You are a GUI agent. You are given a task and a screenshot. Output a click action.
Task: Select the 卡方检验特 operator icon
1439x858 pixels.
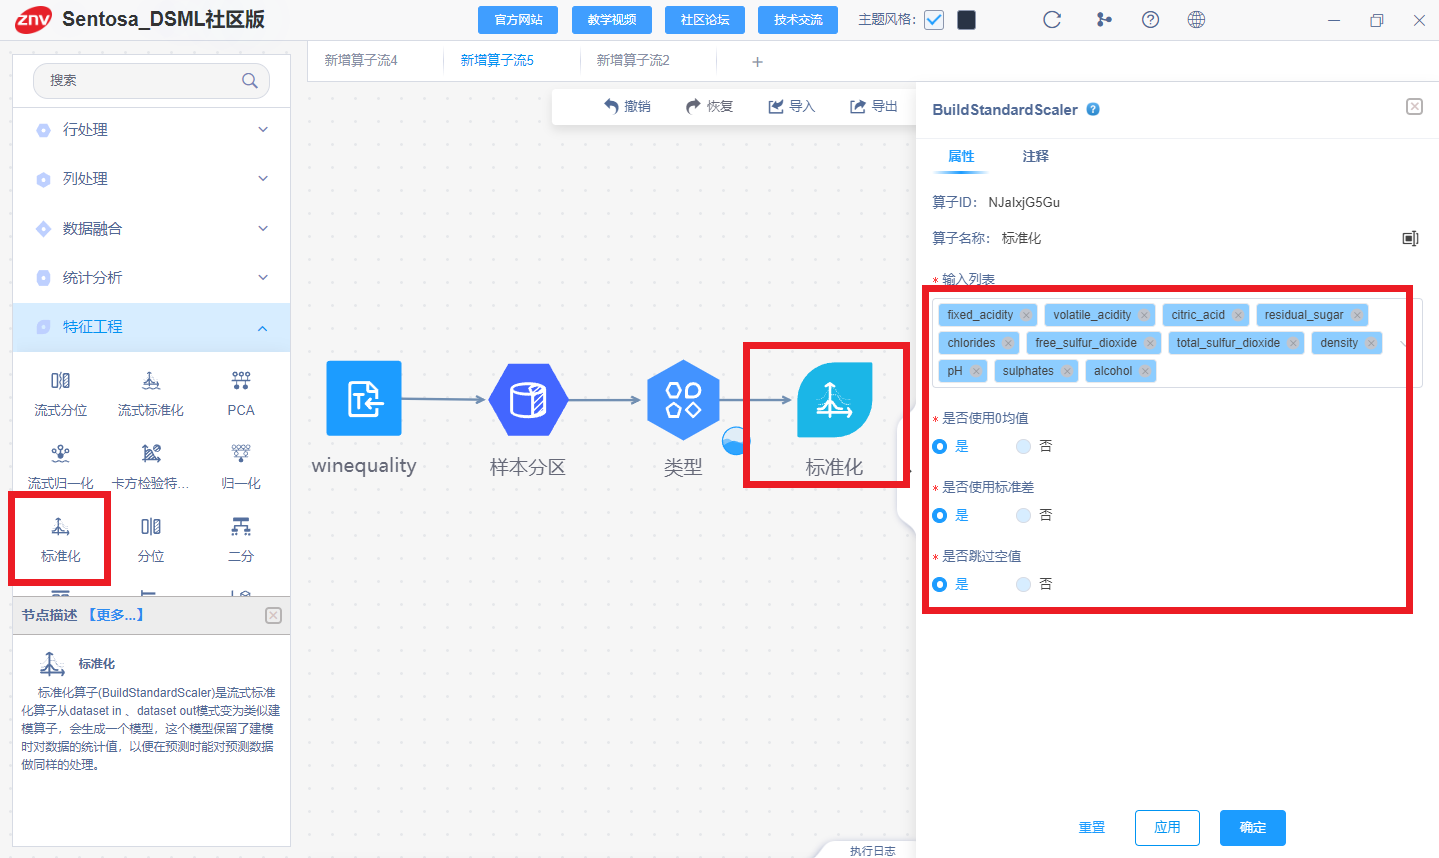(151, 454)
